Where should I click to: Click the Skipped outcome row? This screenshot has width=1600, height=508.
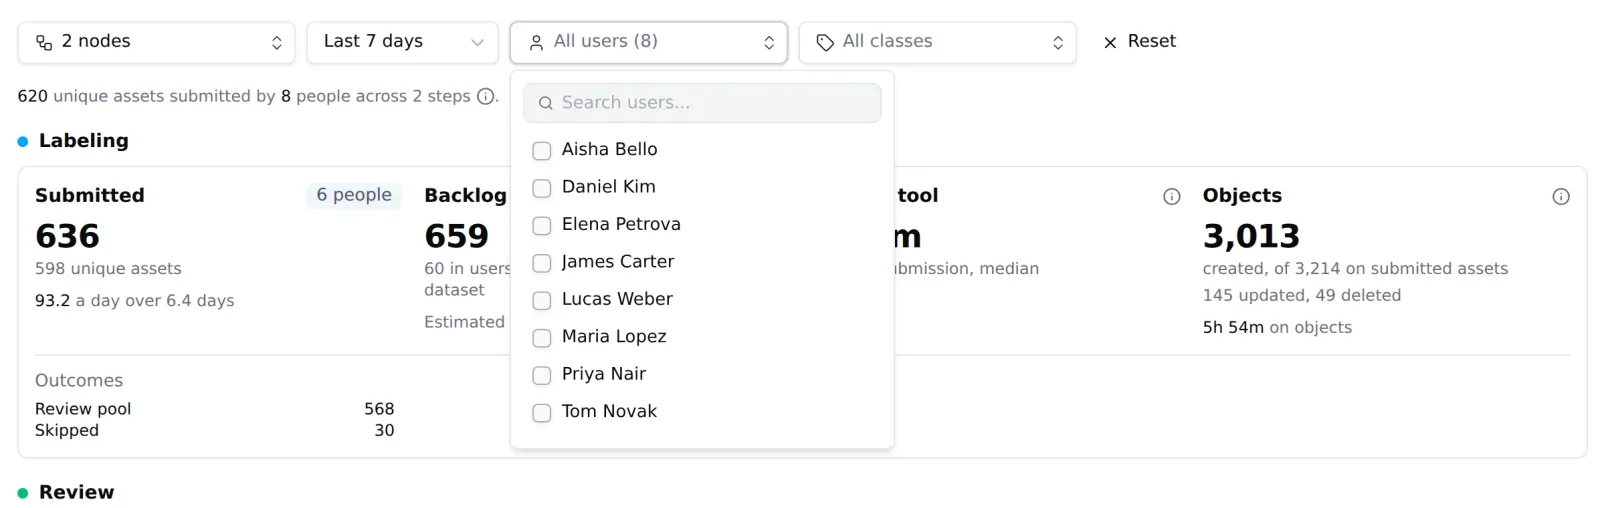click(x=215, y=430)
